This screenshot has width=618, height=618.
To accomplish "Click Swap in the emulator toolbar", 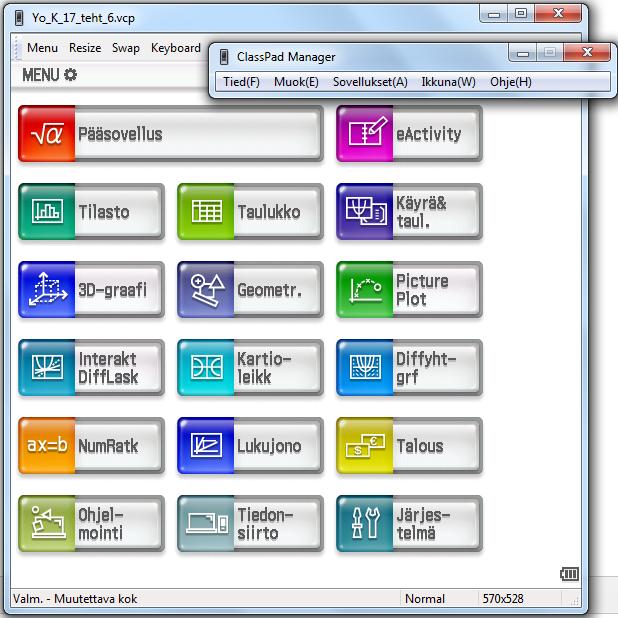I will click(126, 48).
